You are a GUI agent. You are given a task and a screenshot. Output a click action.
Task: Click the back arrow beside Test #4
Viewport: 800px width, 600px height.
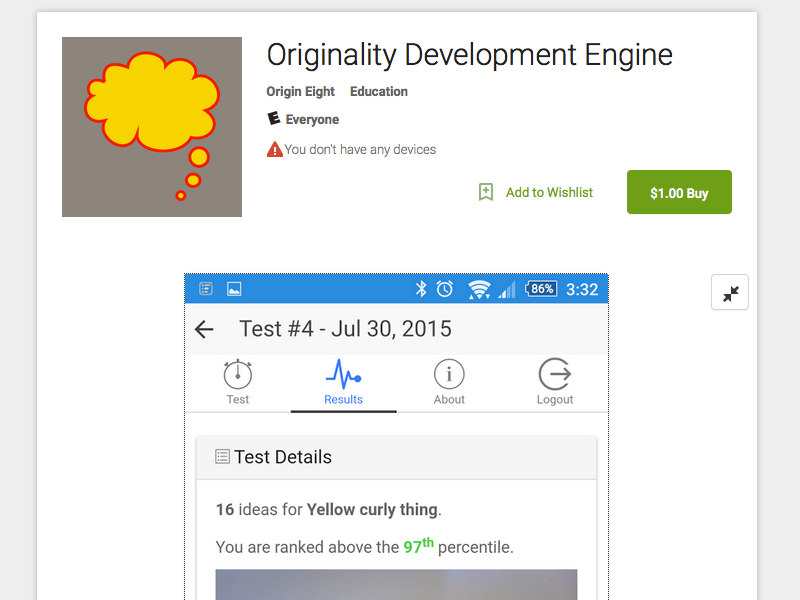coord(204,329)
